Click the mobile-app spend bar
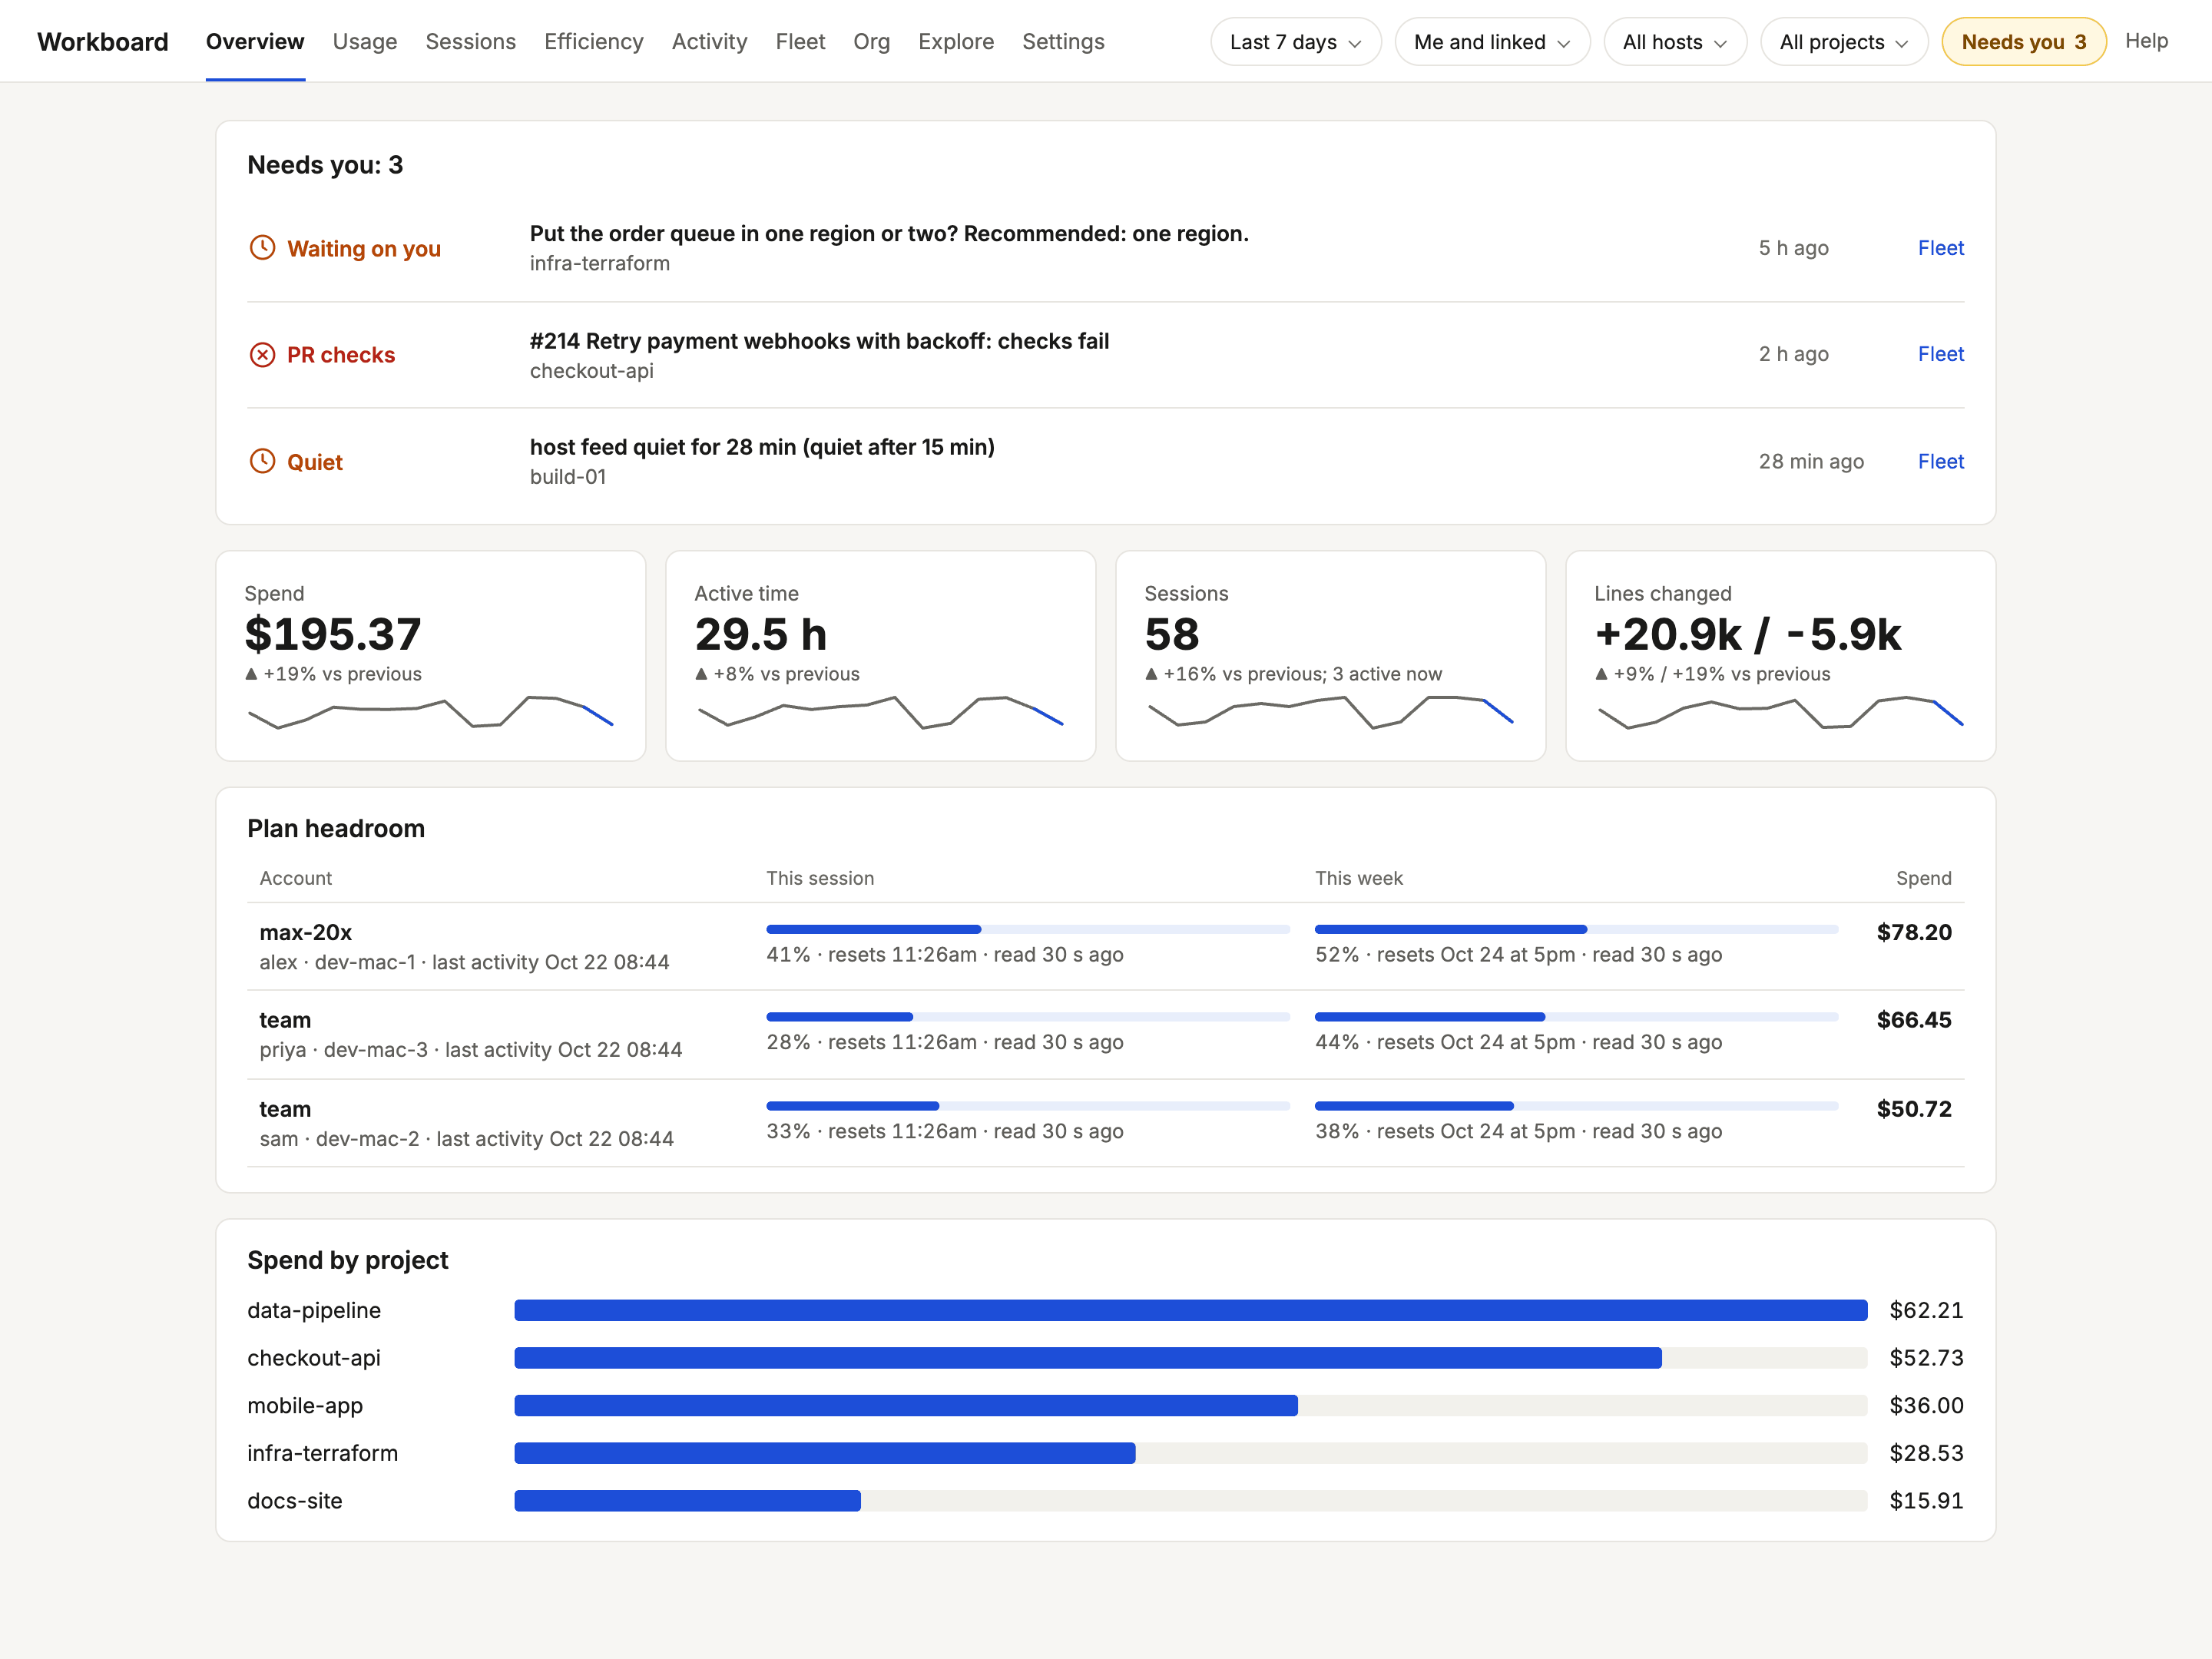Image resolution: width=2212 pixels, height=1659 pixels. [1191, 1406]
